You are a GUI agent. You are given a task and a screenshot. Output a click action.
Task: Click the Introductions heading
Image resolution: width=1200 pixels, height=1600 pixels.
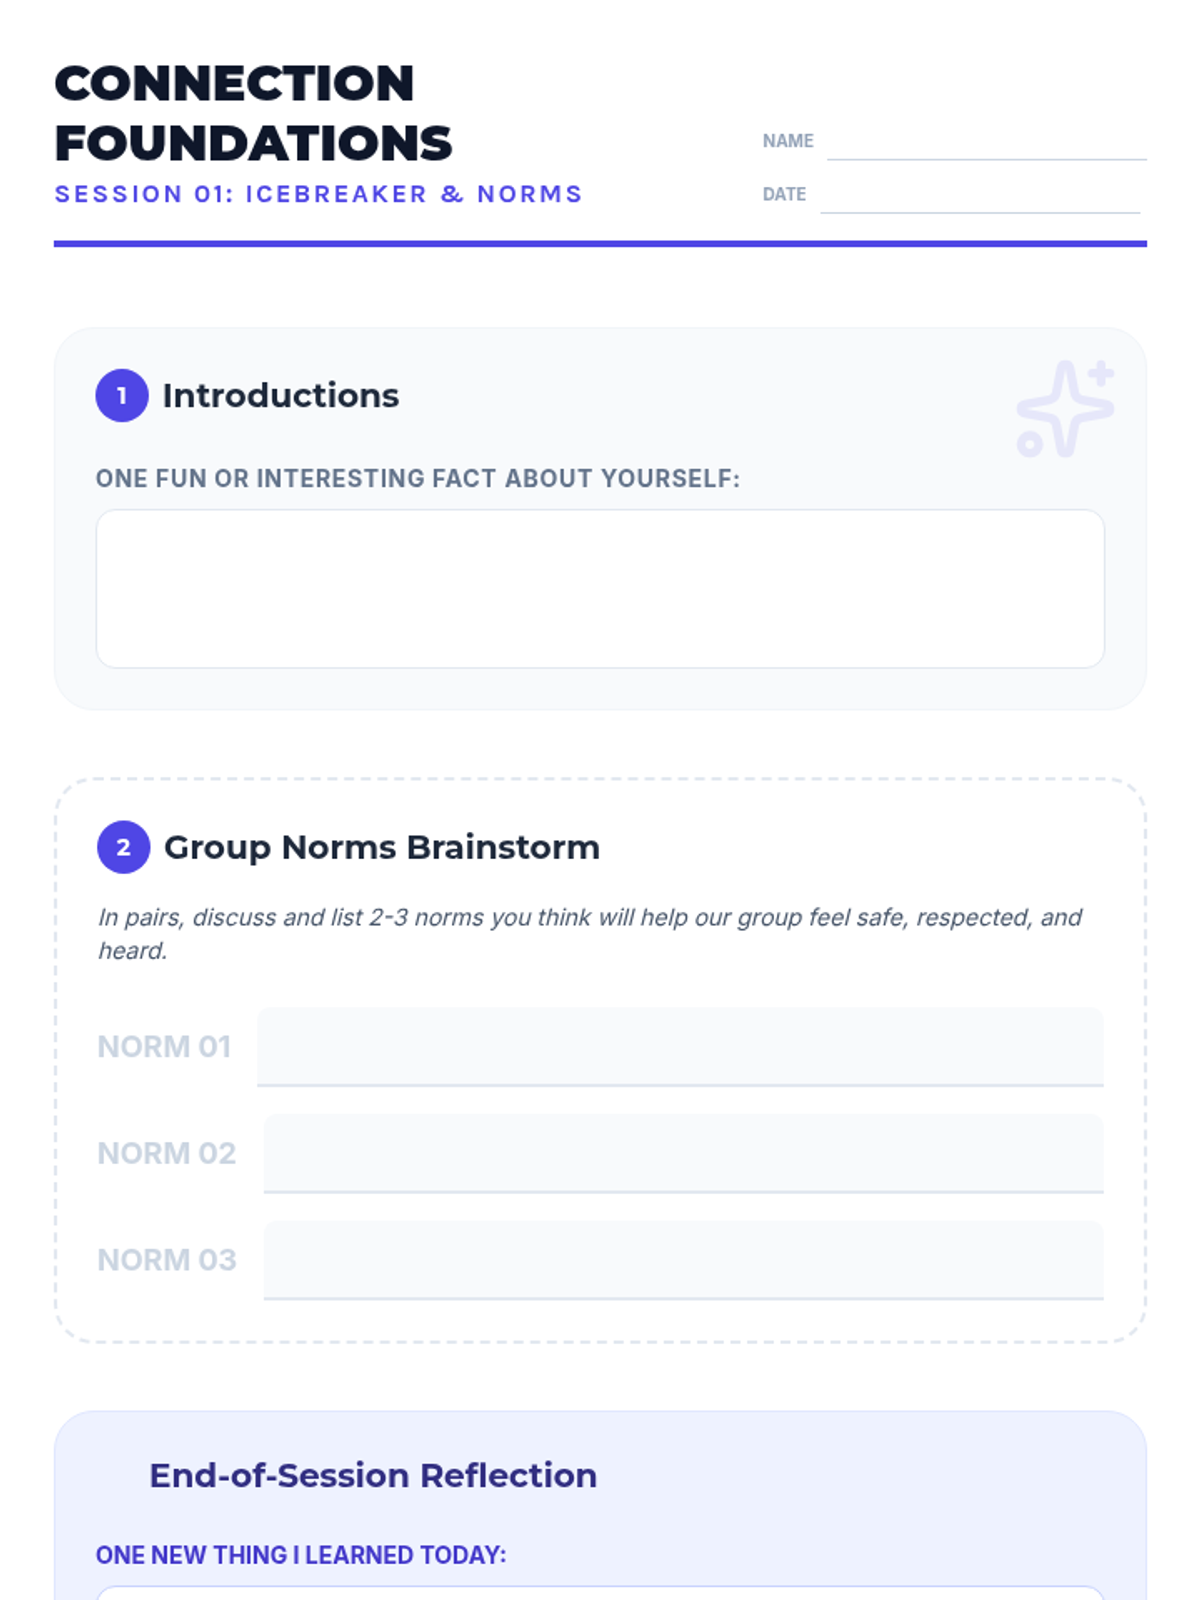[280, 396]
